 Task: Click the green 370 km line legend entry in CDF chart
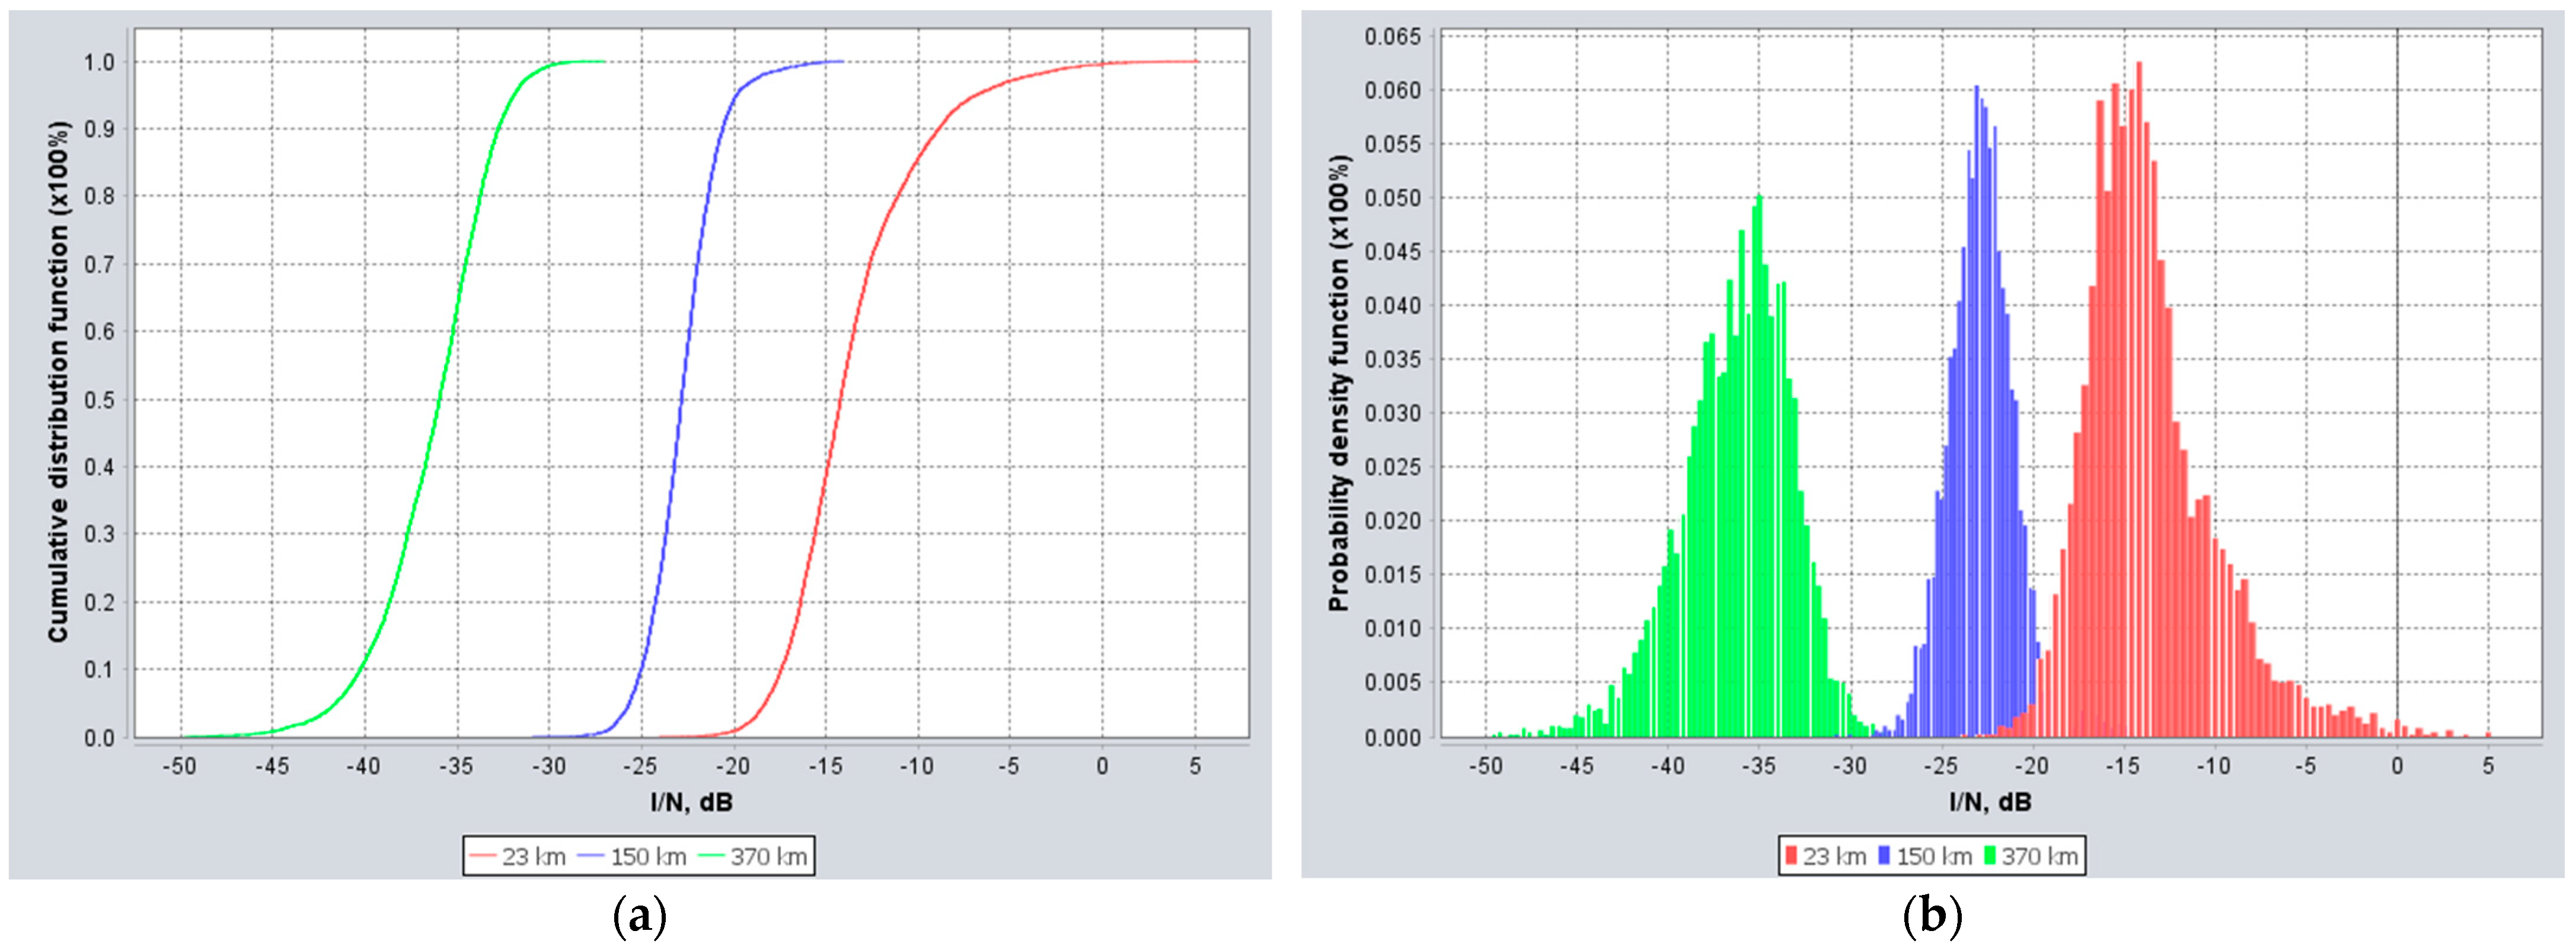click(752, 857)
